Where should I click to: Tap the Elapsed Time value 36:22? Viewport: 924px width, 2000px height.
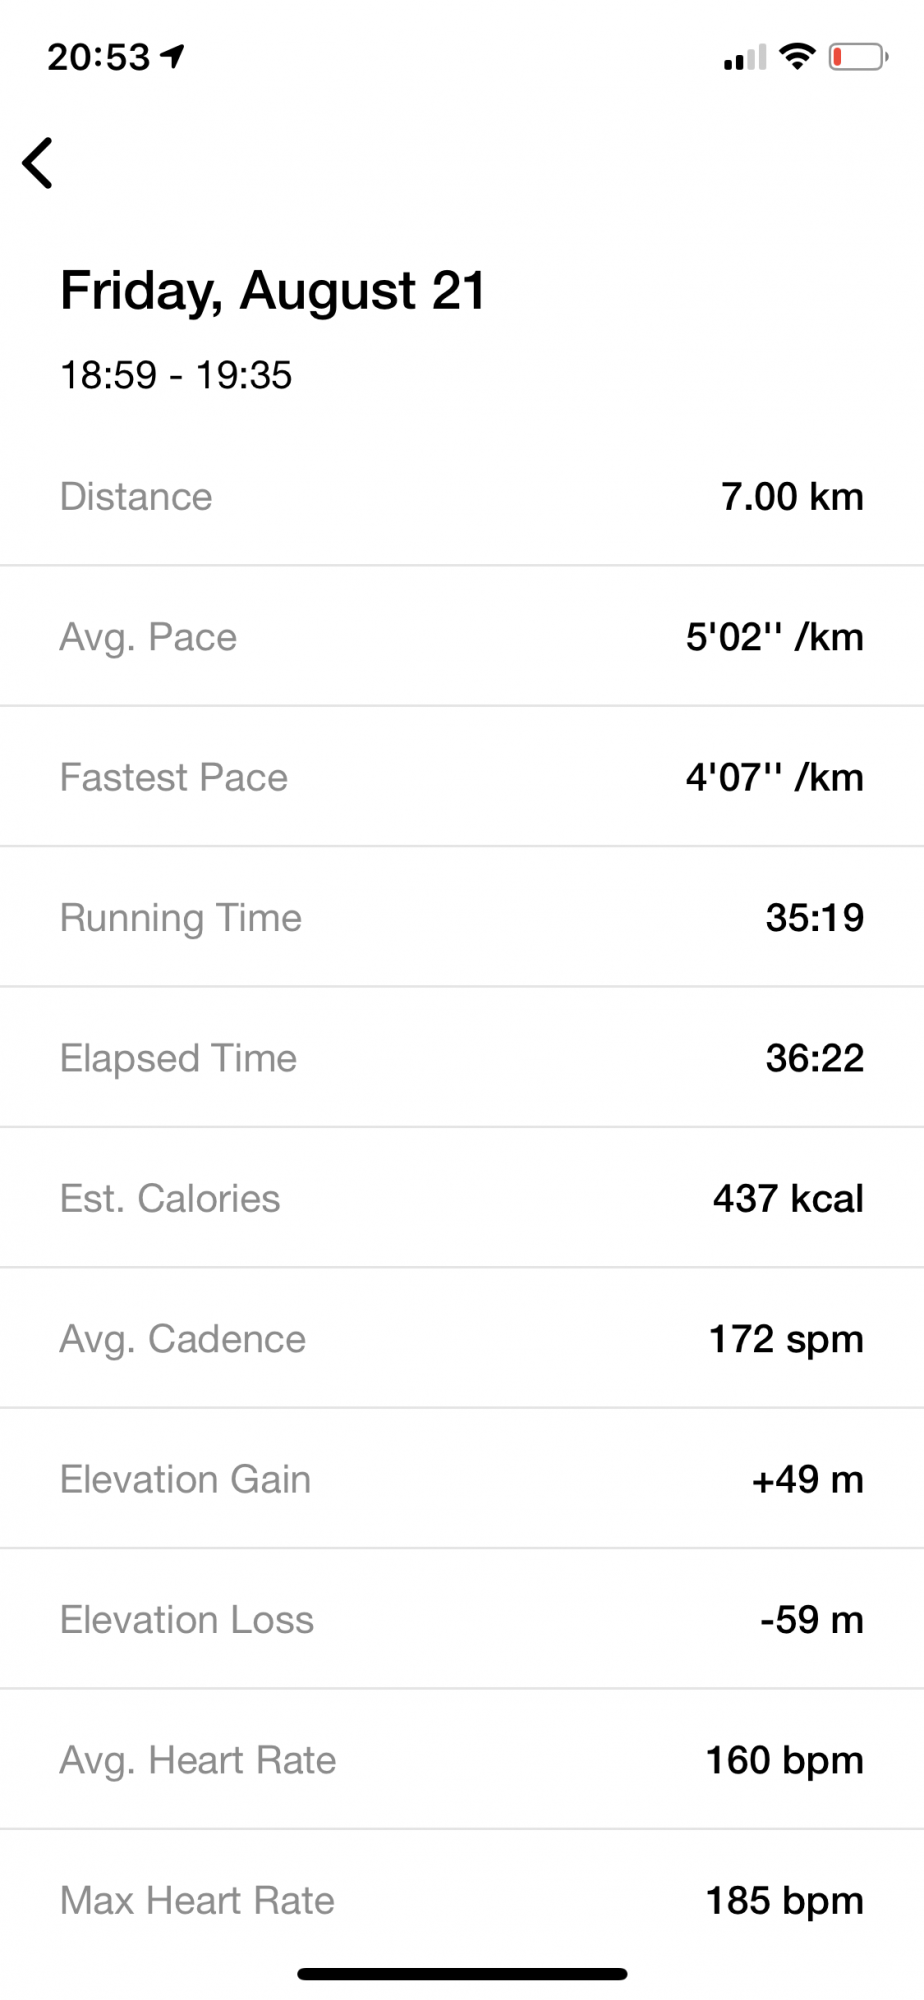click(x=814, y=1058)
